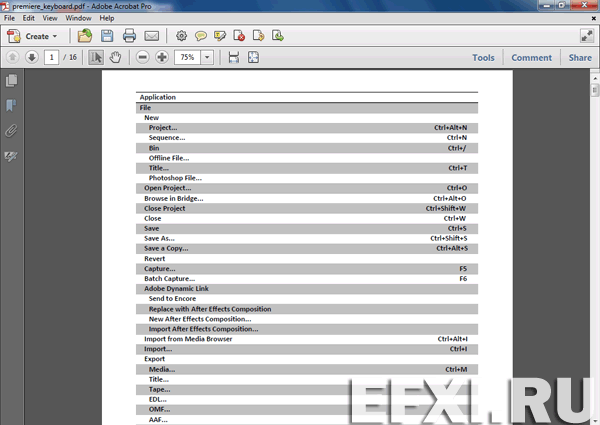Click the extract page icon
Image resolution: width=600 pixels, height=425 pixels.
point(259,36)
